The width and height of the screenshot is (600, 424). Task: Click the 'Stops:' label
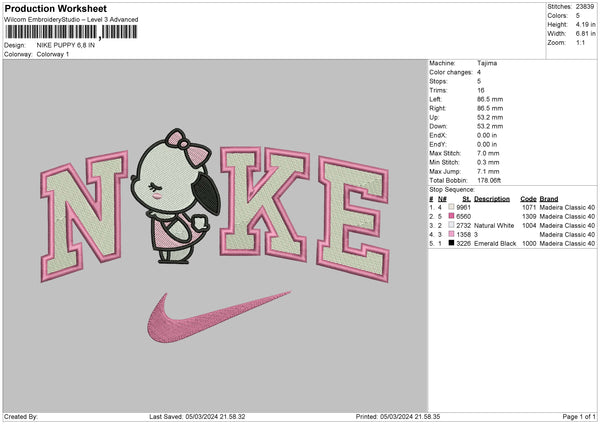click(x=438, y=81)
